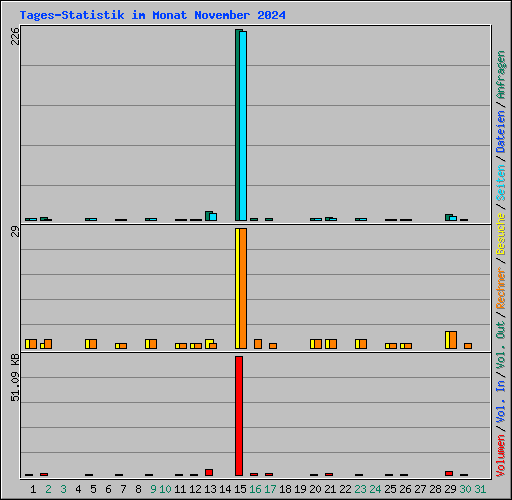
Task: Click the 226 y-axis maximum label
Action: click(x=15, y=36)
